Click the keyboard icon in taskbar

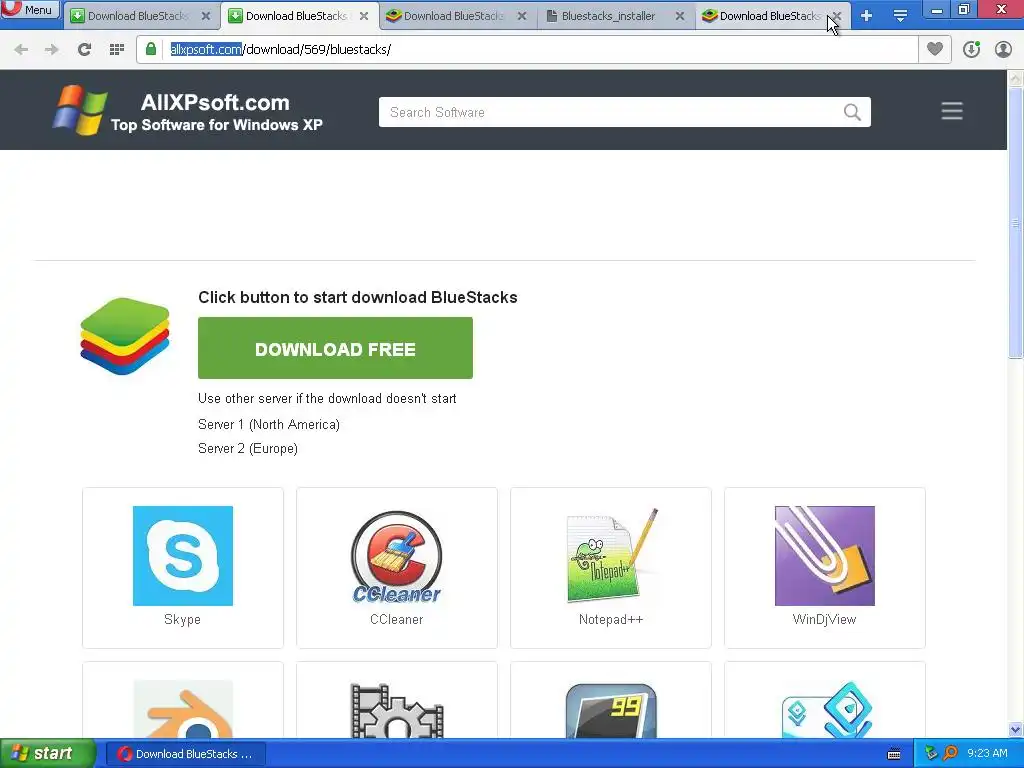[894, 754]
